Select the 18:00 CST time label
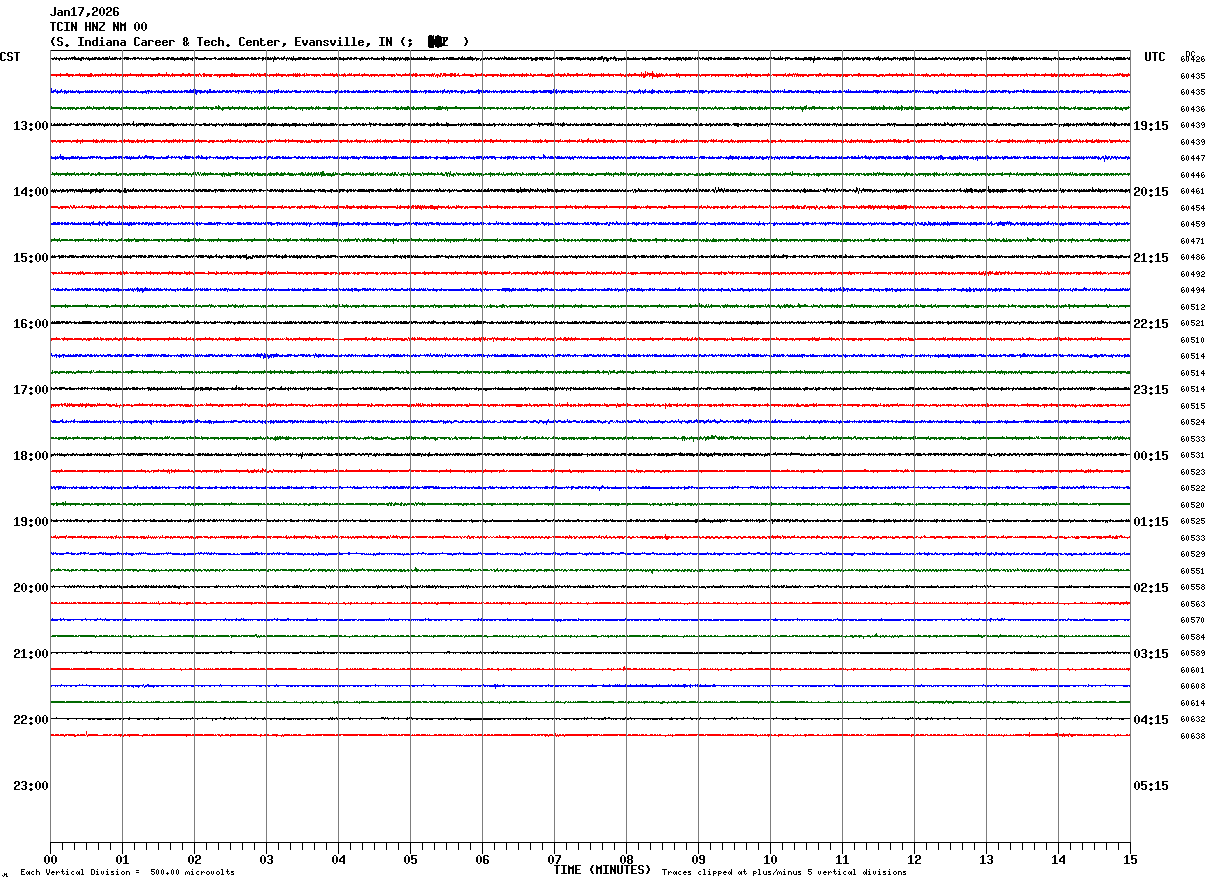The height and width of the screenshot is (886, 1210). [x=30, y=456]
